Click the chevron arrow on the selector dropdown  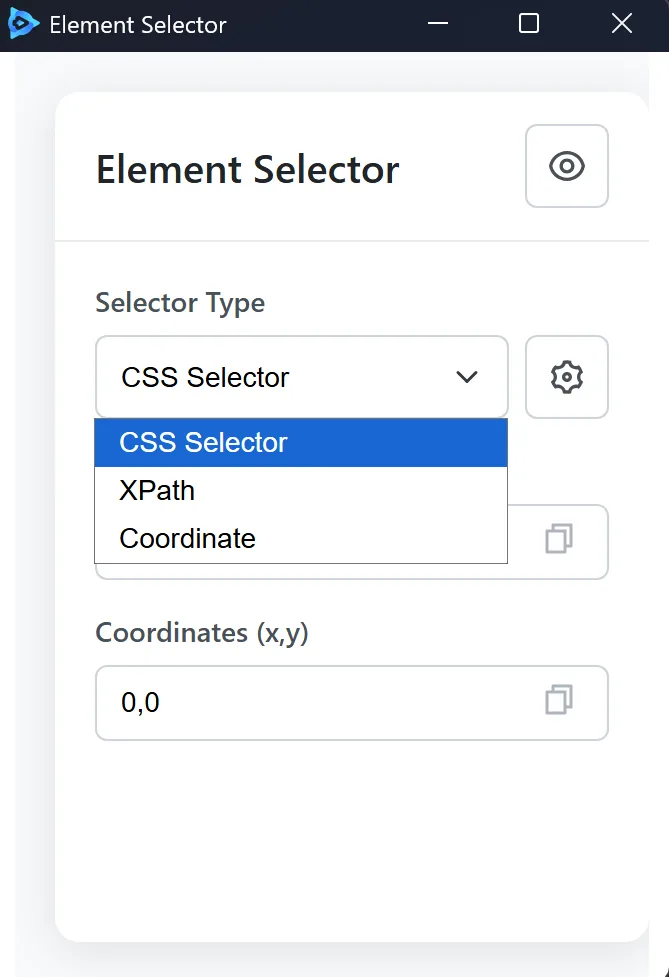point(466,377)
